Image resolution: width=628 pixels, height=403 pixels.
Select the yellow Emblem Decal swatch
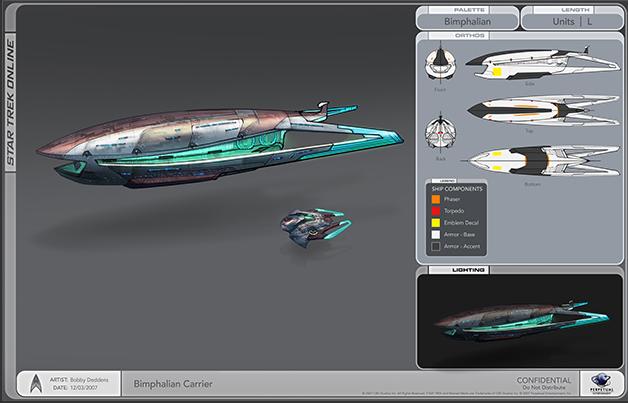[x=436, y=223]
